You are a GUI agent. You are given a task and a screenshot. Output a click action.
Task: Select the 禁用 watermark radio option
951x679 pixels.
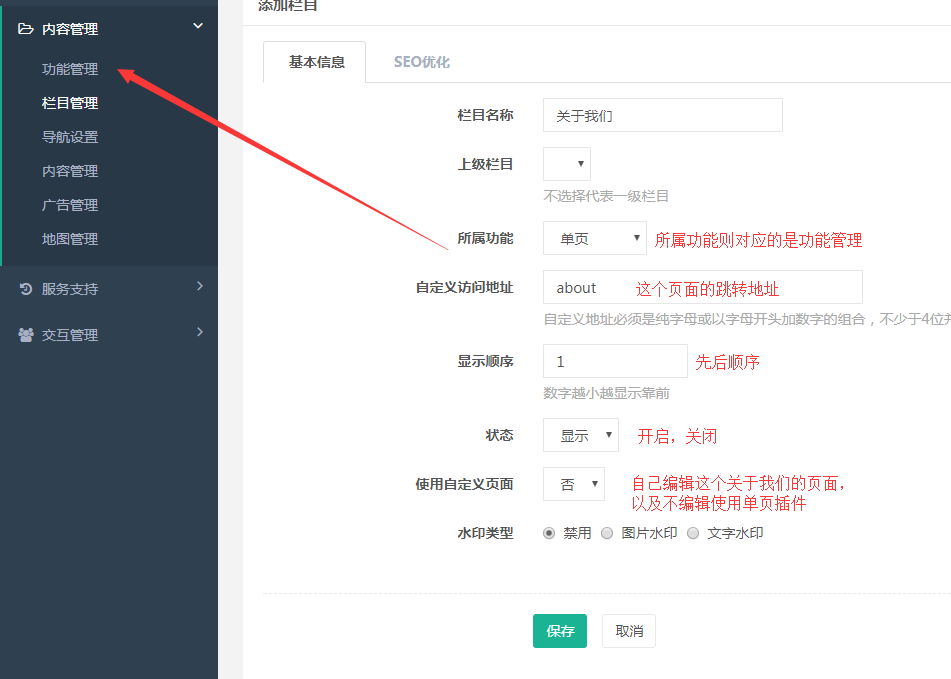tap(549, 533)
